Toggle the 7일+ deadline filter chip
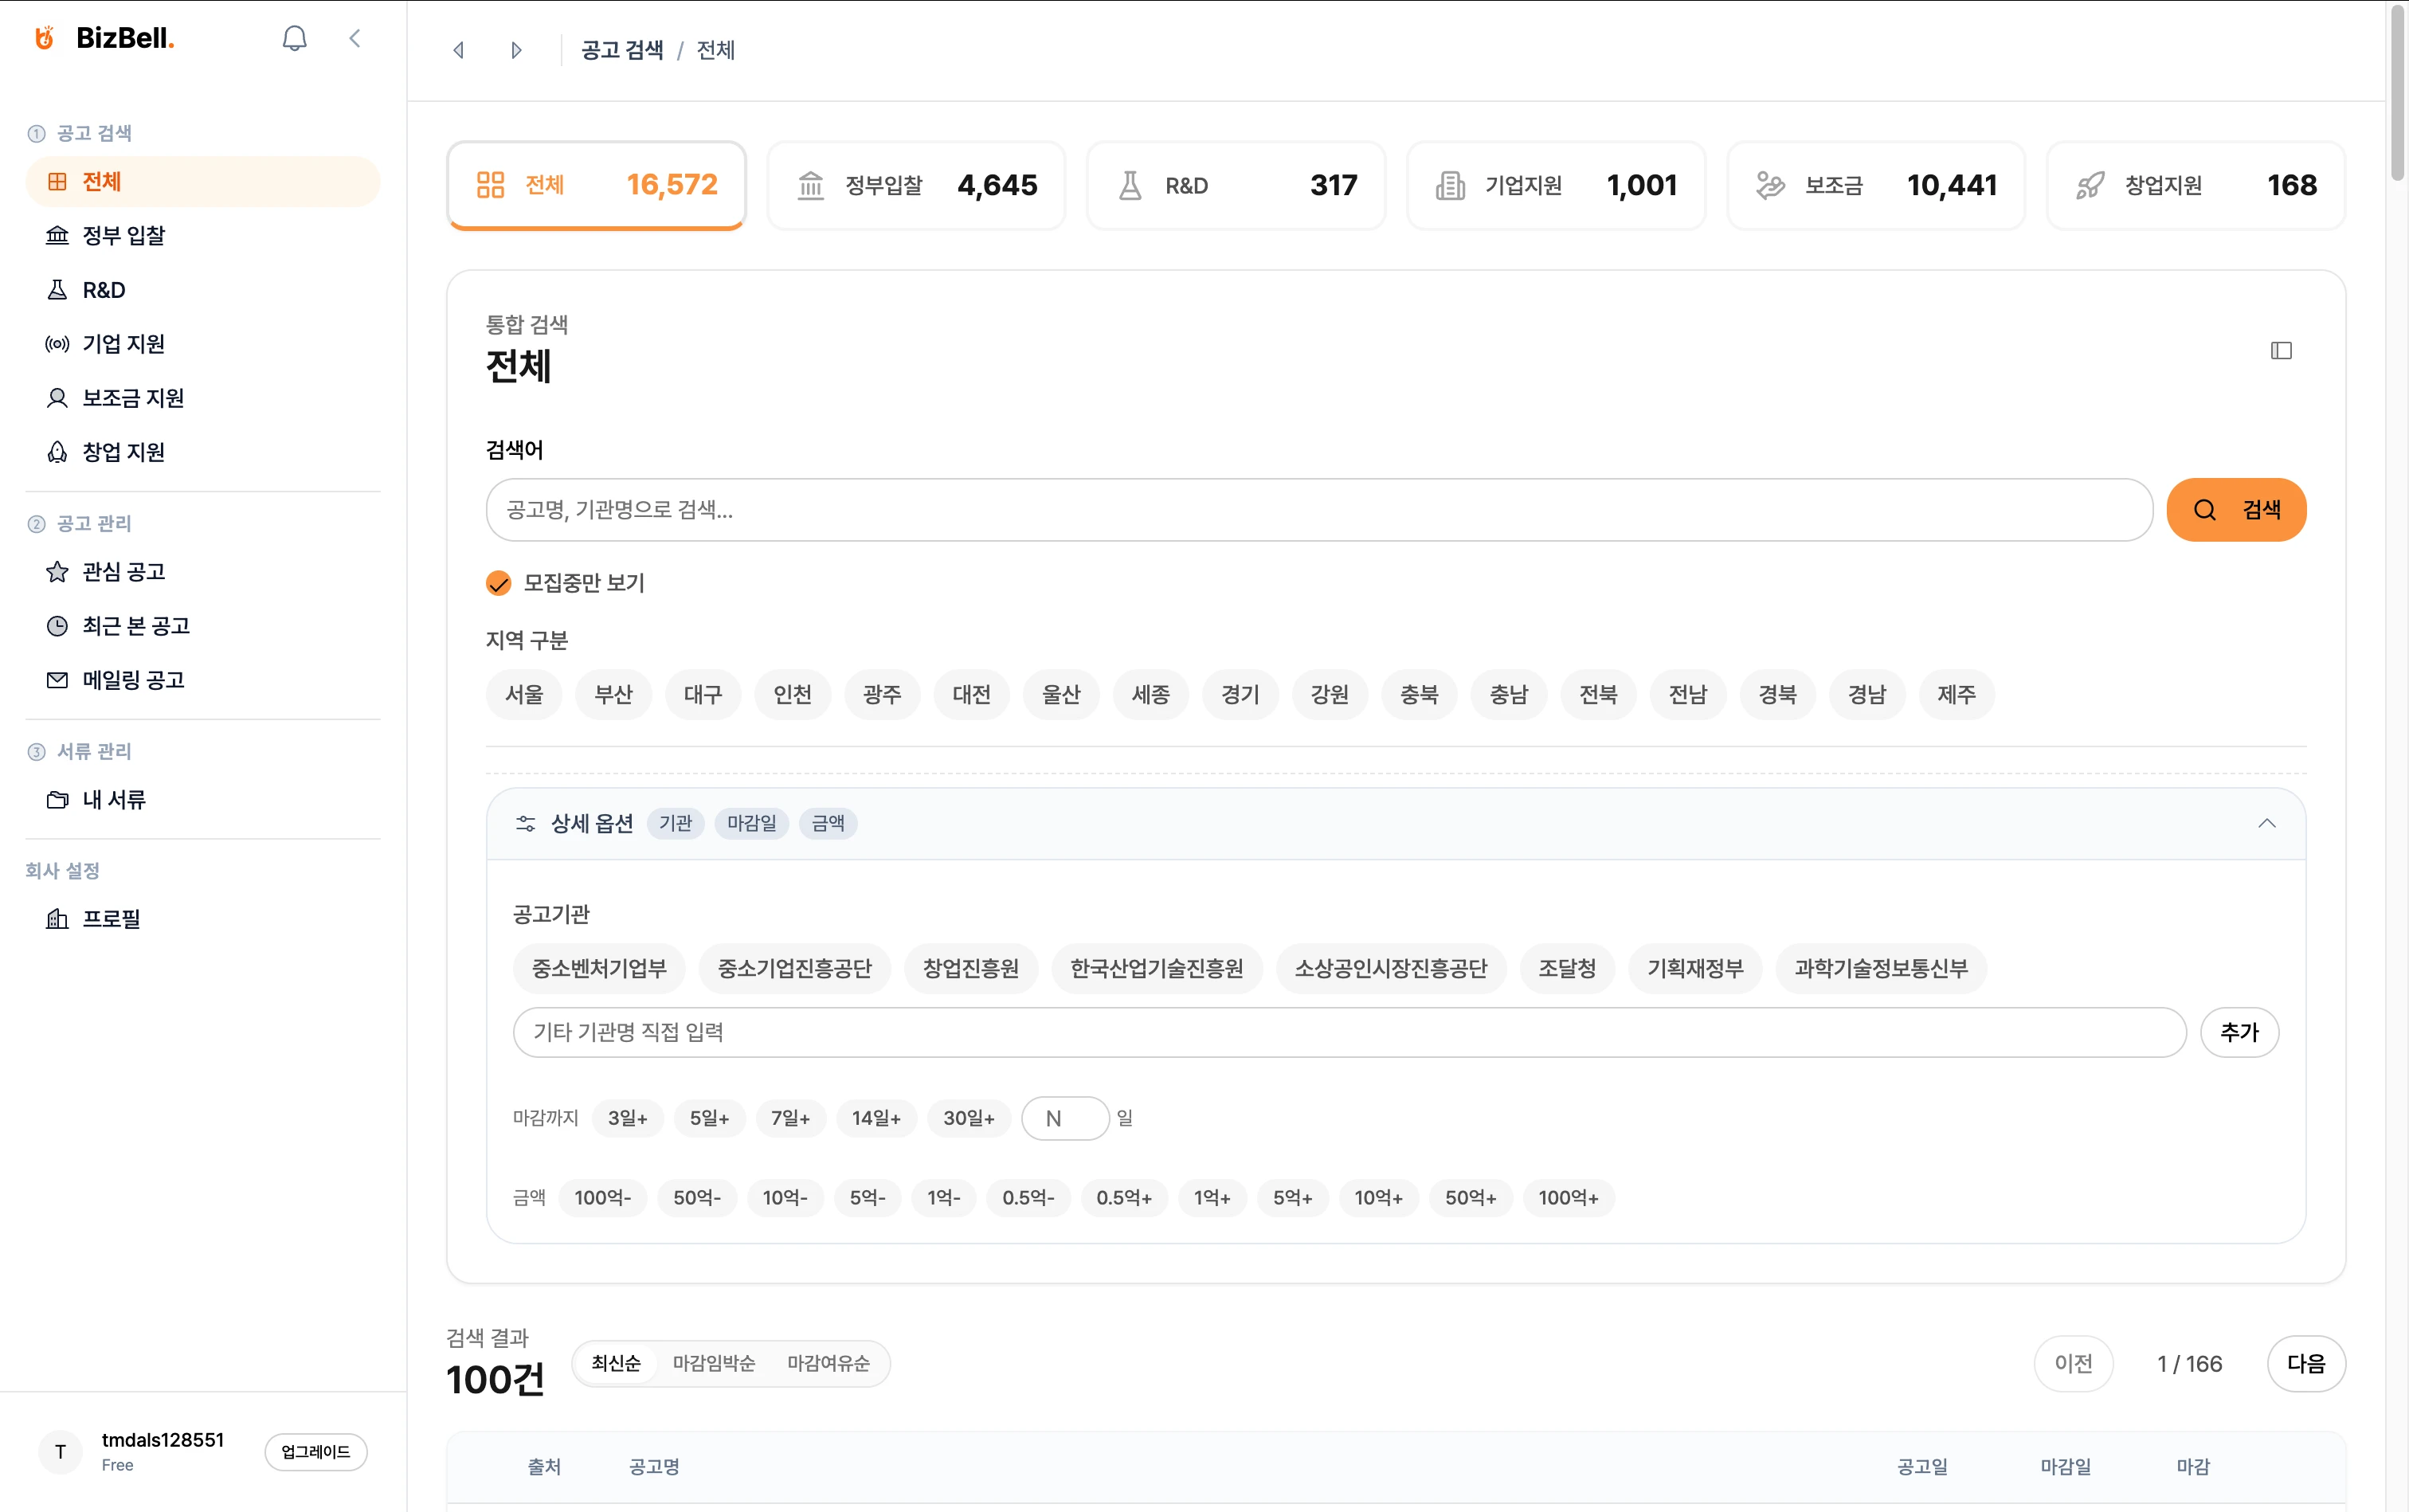The height and width of the screenshot is (1512, 2409). (790, 1118)
